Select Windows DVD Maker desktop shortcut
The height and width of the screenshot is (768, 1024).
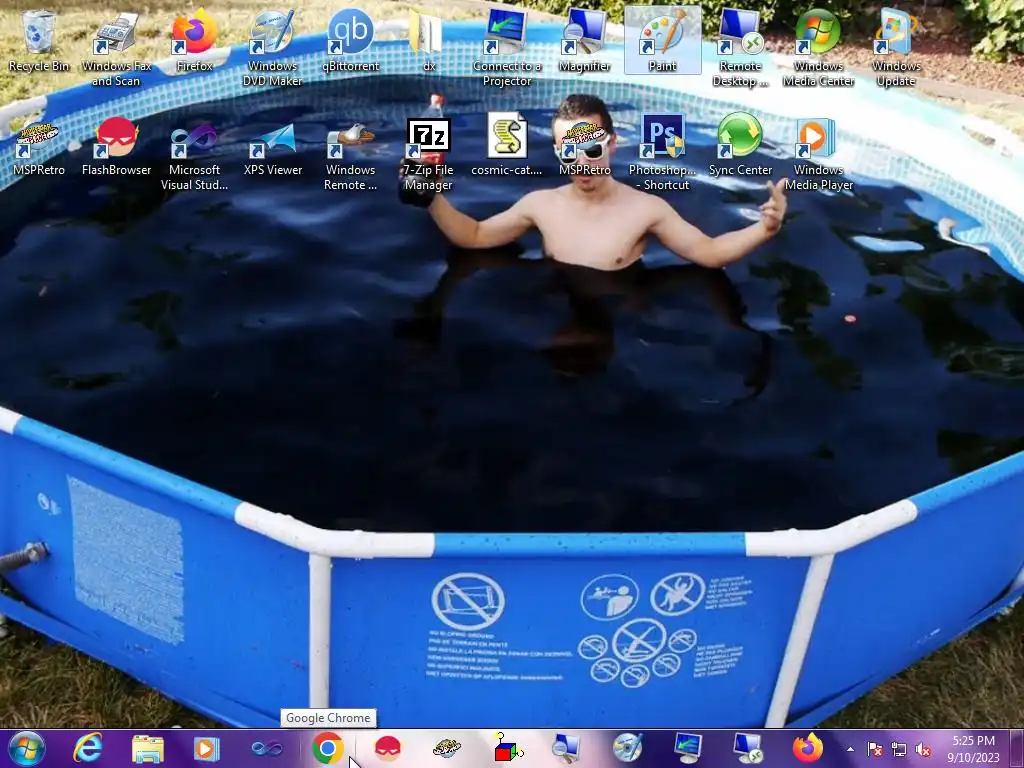(272, 48)
